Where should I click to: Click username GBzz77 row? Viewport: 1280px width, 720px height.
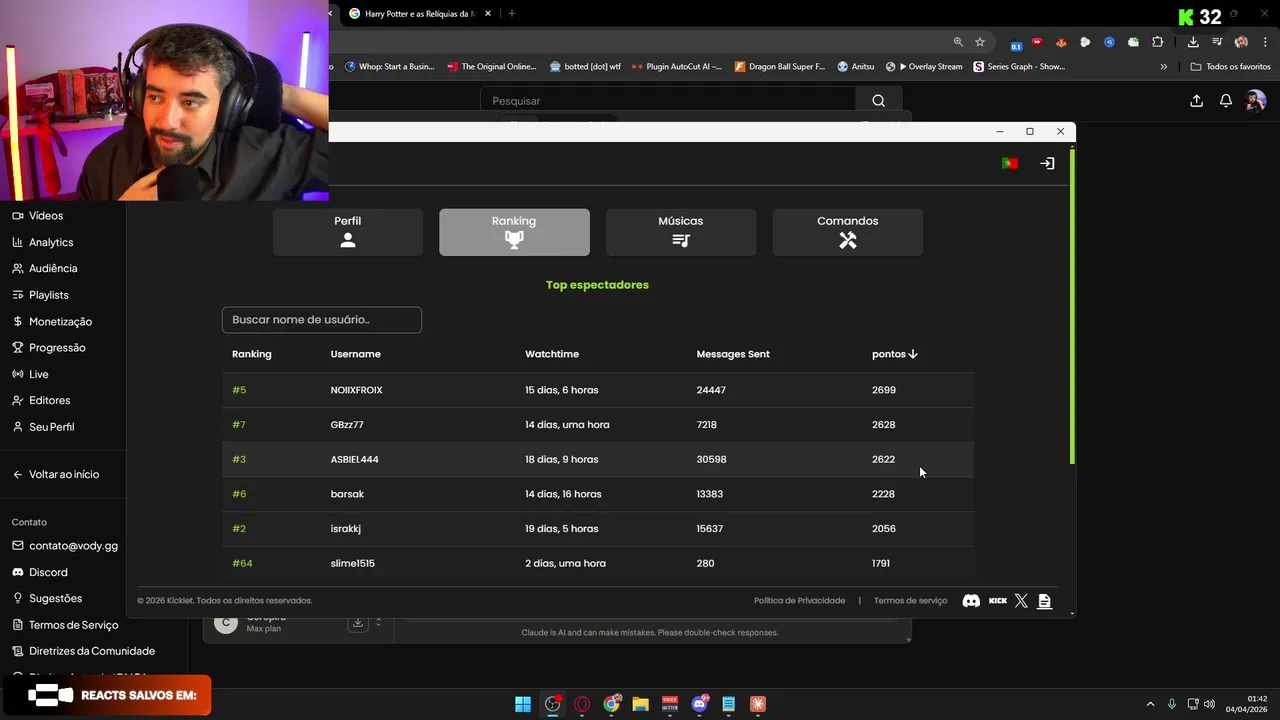click(347, 425)
